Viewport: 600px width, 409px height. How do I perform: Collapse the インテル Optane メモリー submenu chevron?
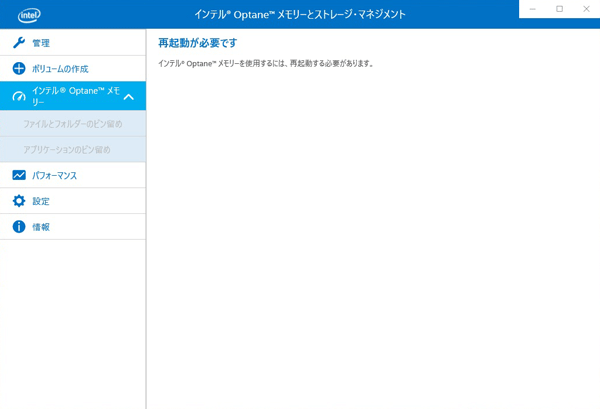coord(129,97)
